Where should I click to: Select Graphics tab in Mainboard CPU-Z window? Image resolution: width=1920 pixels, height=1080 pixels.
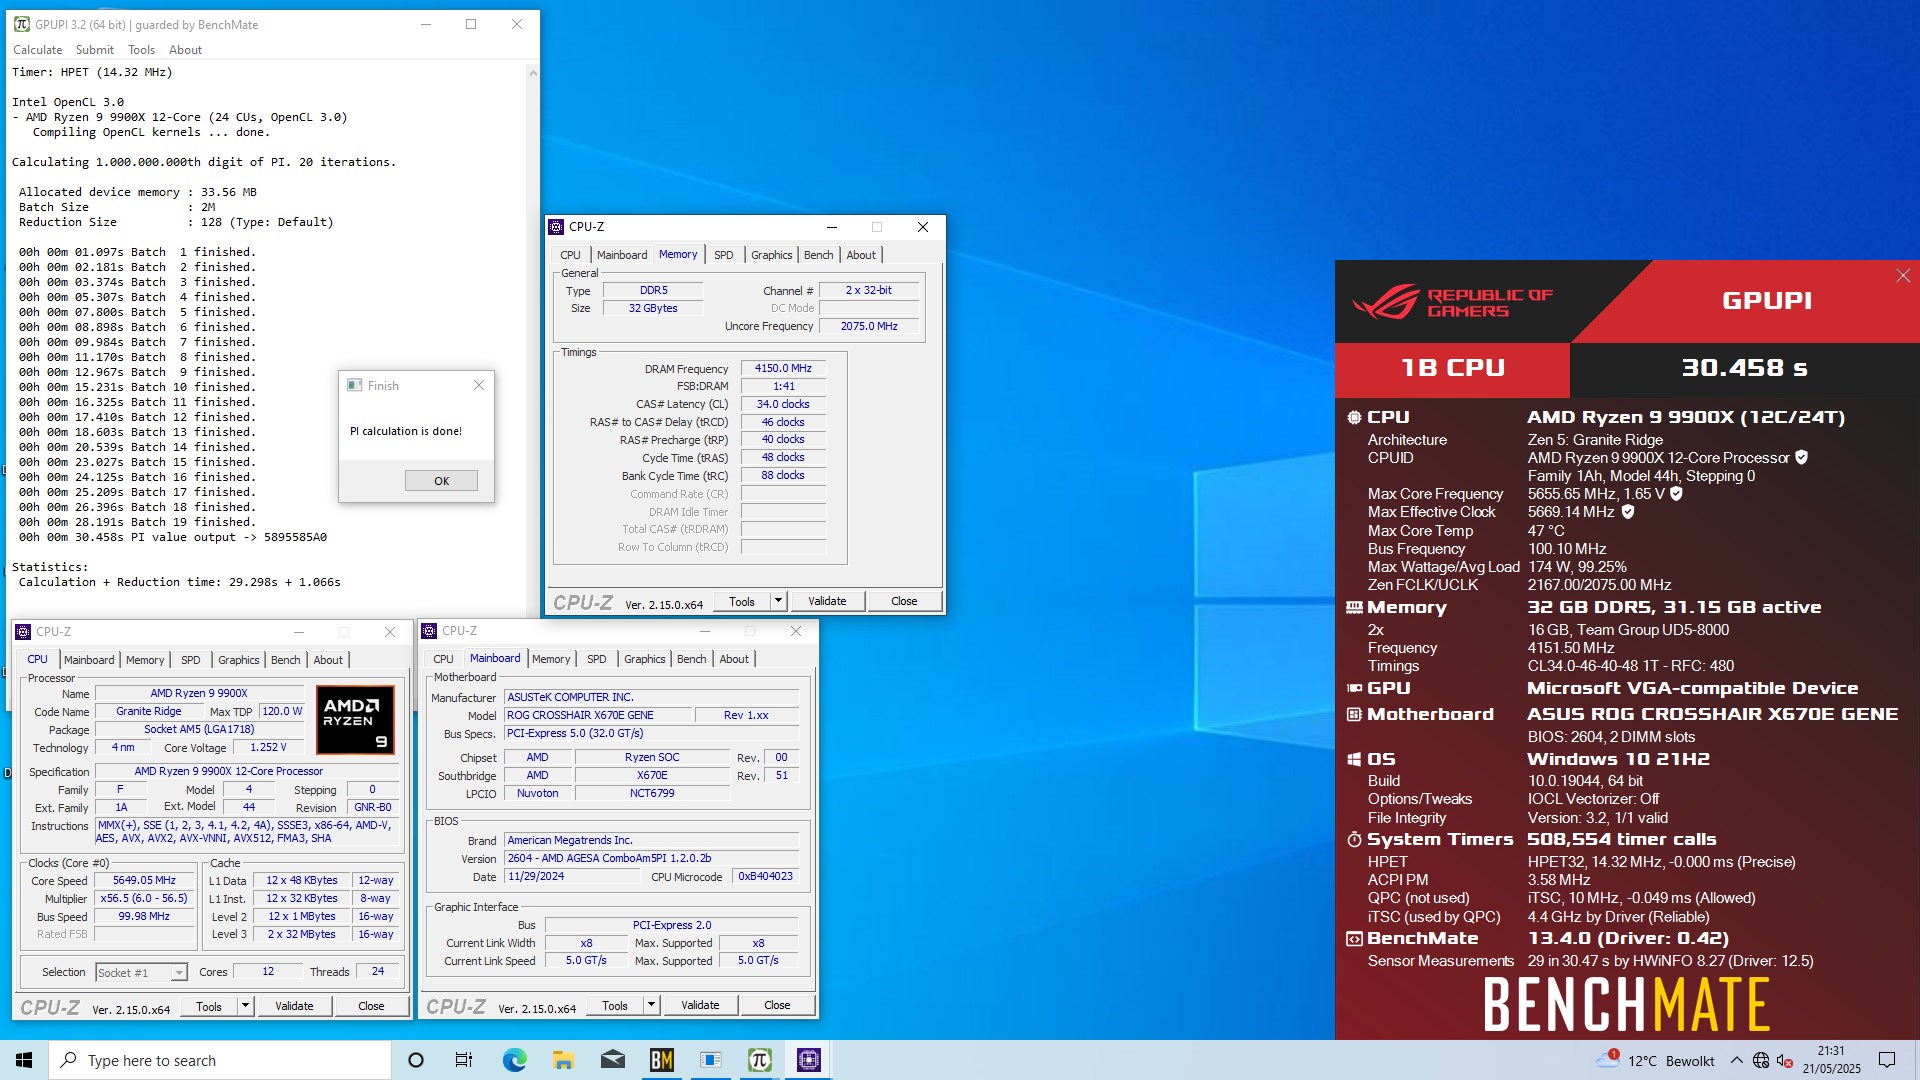coord(645,659)
